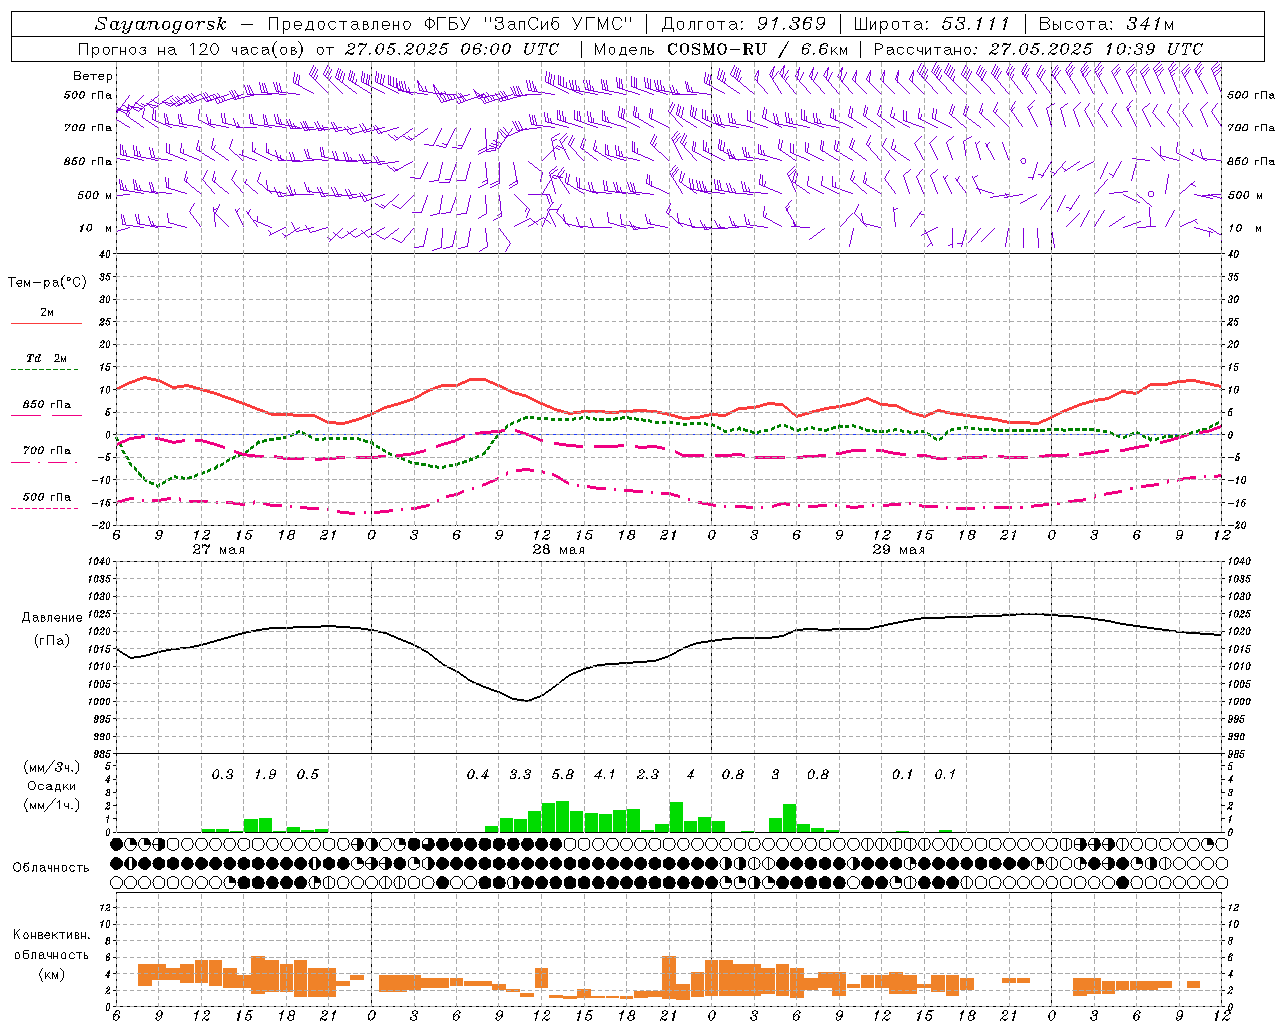1280x1024 pixels.
Task: Click the precipitation value '0.4'
Action: pyautogui.click(x=478, y=774)
